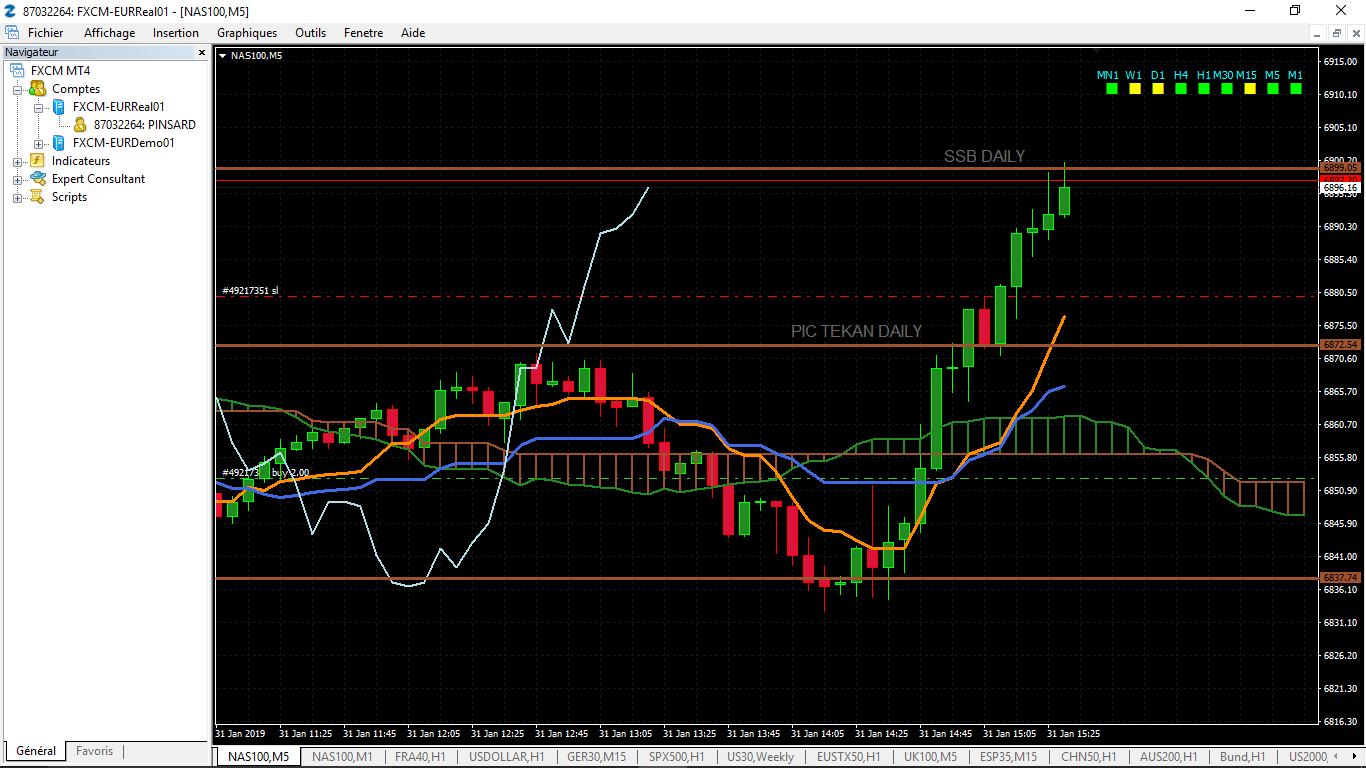Click the yellow D1 timeframe square
1366x768 pixels.
click(1158, 89)
